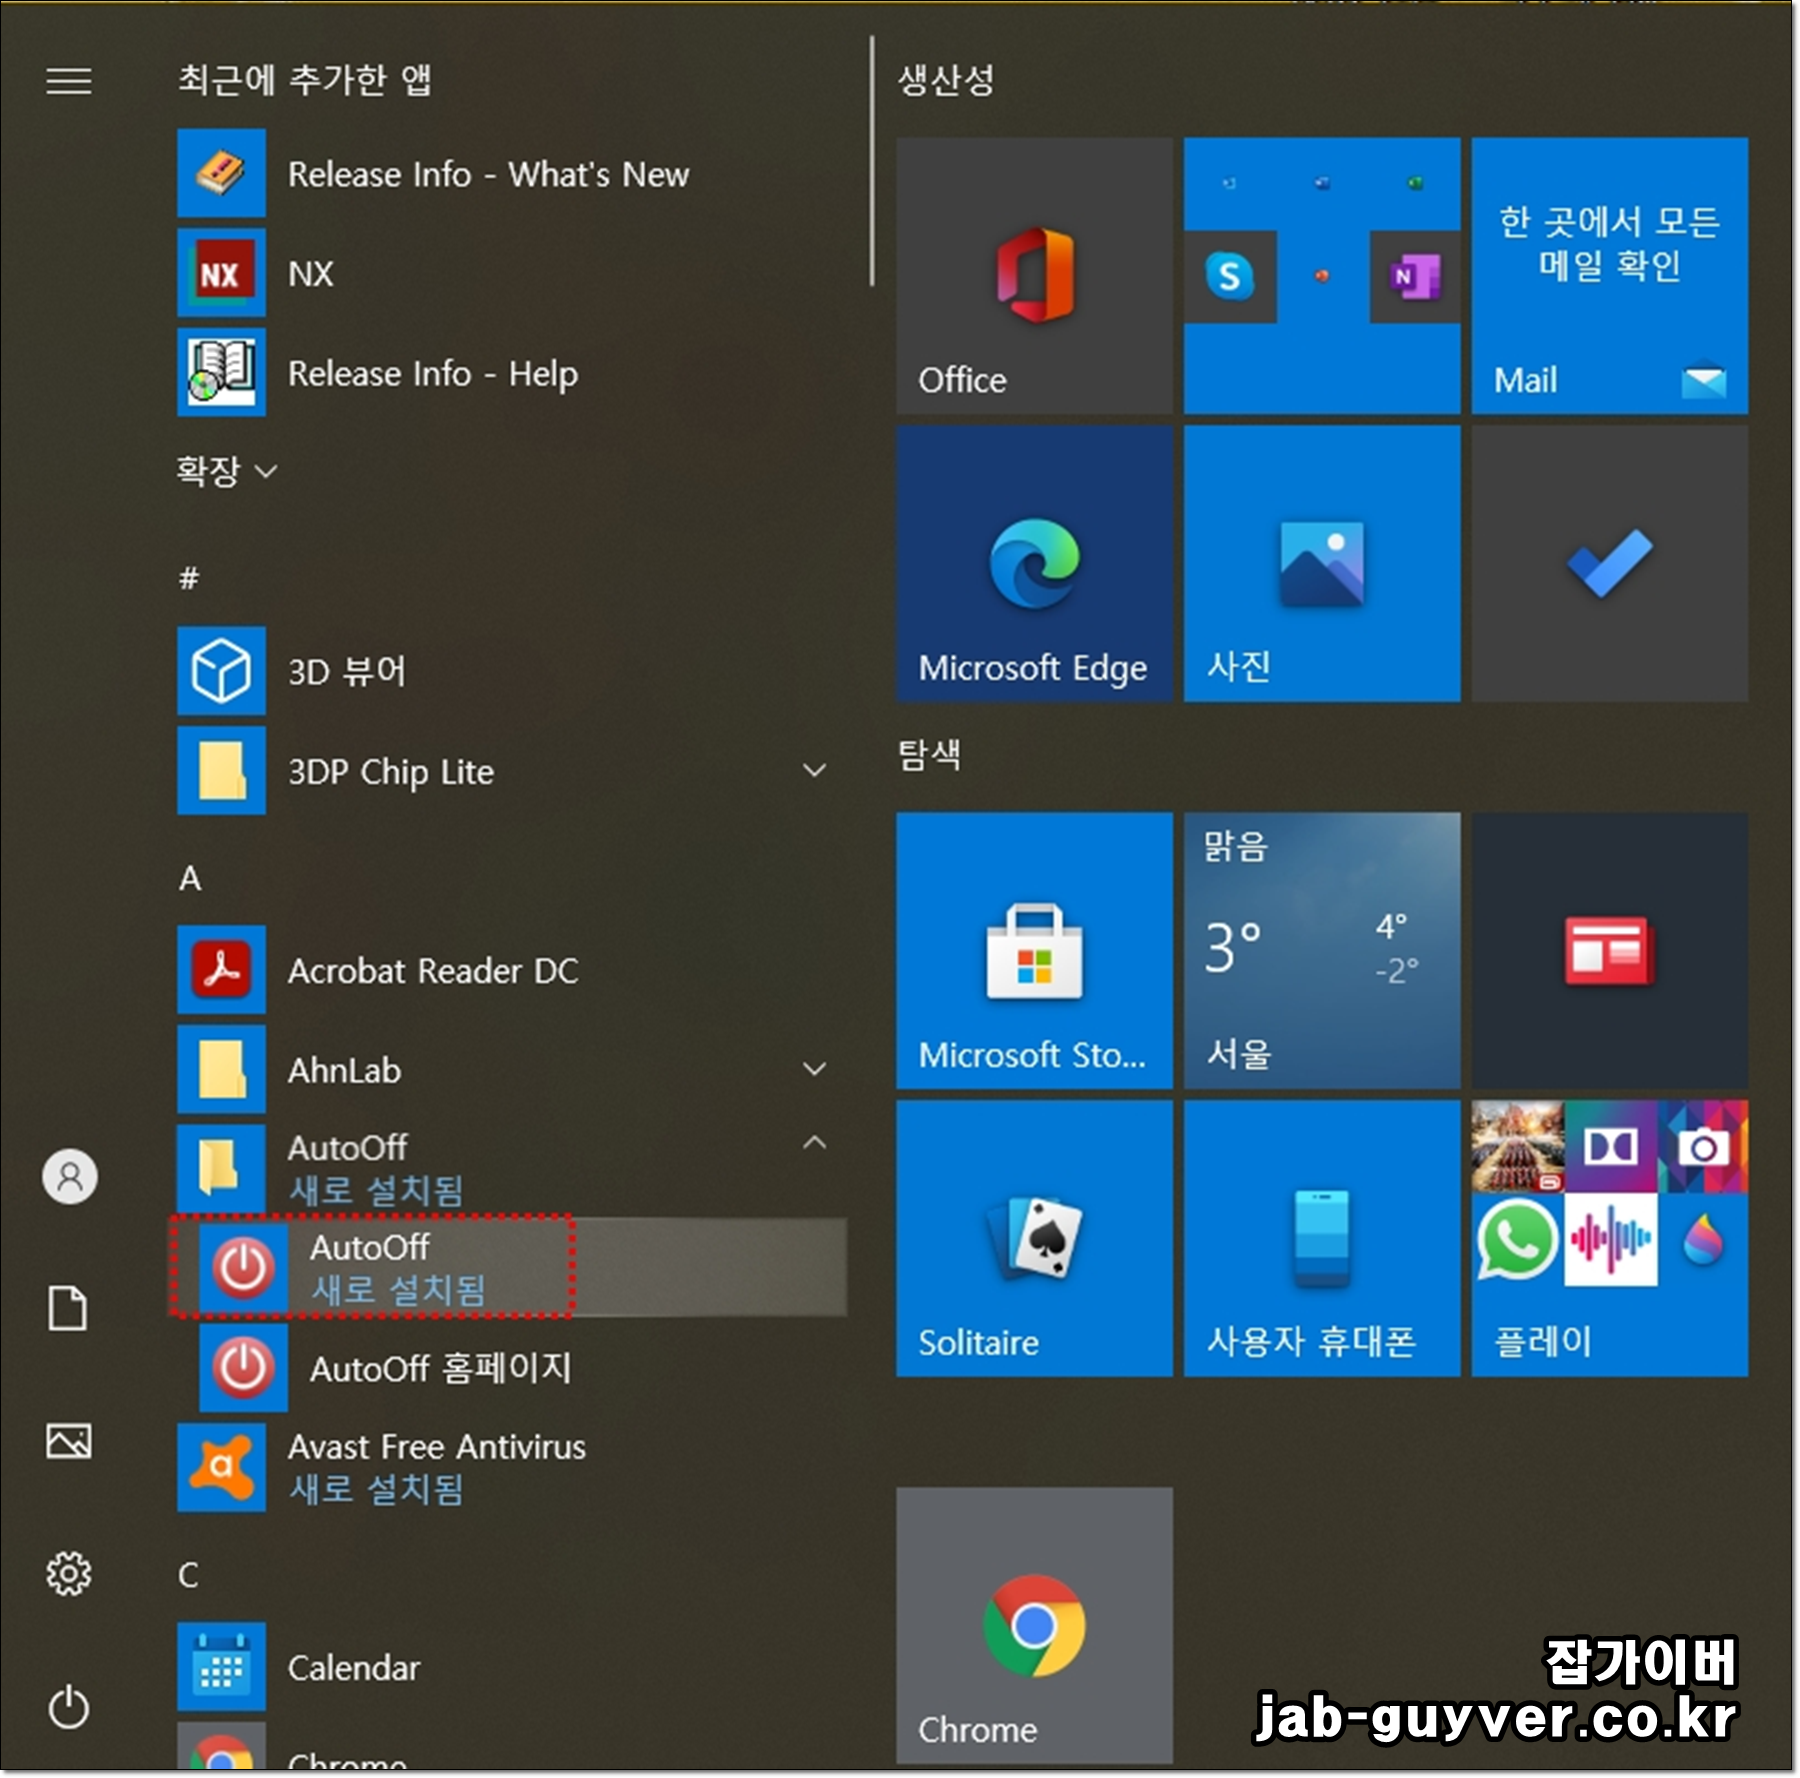Open the Mail tile

point(1609,276)
